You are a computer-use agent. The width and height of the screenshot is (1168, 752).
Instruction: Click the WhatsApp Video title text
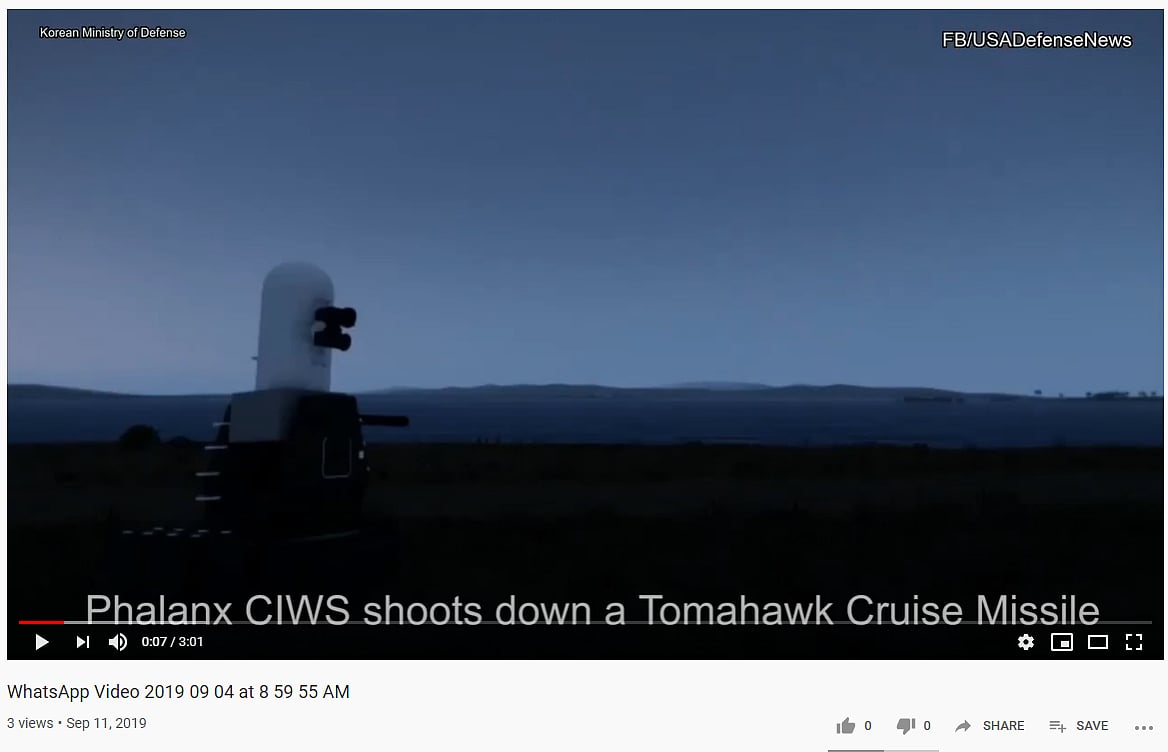click(x=178, y=692)
